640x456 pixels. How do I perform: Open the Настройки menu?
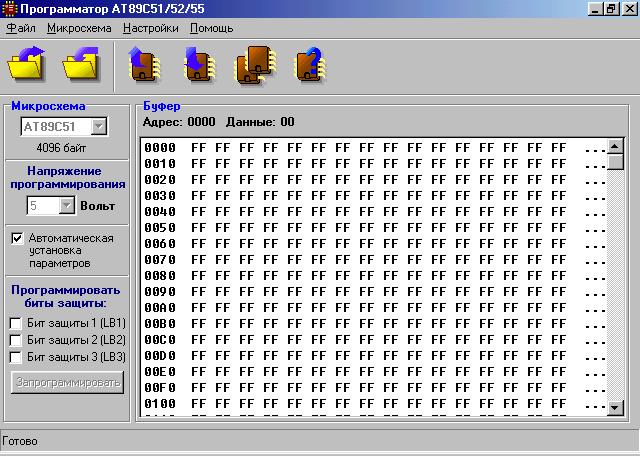coord(151,28)
